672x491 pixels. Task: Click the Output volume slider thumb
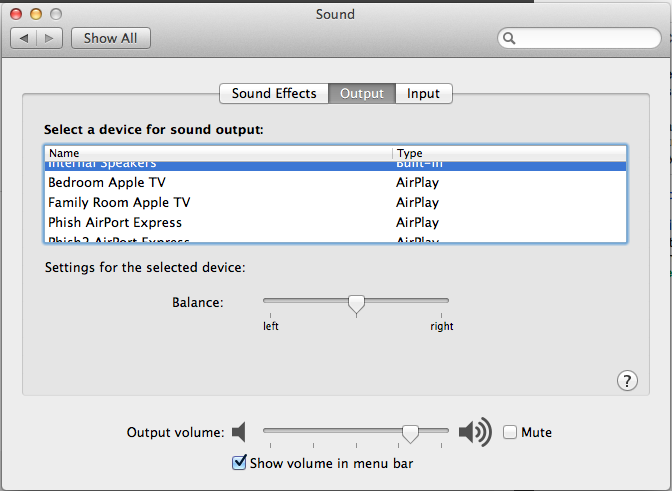(x=410, y=434)
